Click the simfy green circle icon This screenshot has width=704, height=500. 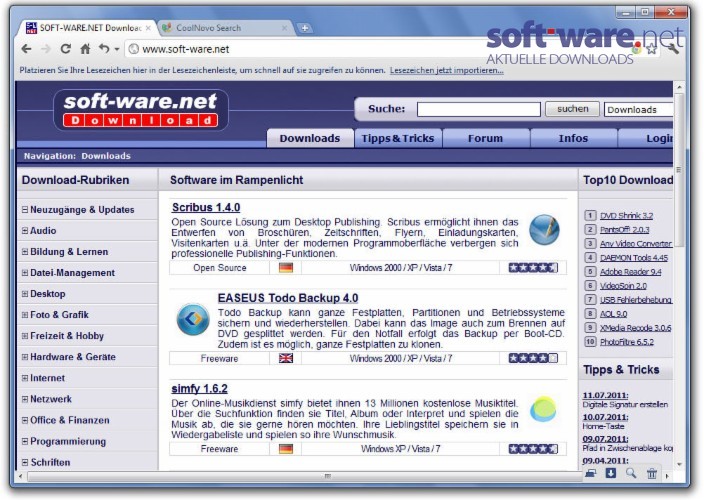(x=543, y=409)
